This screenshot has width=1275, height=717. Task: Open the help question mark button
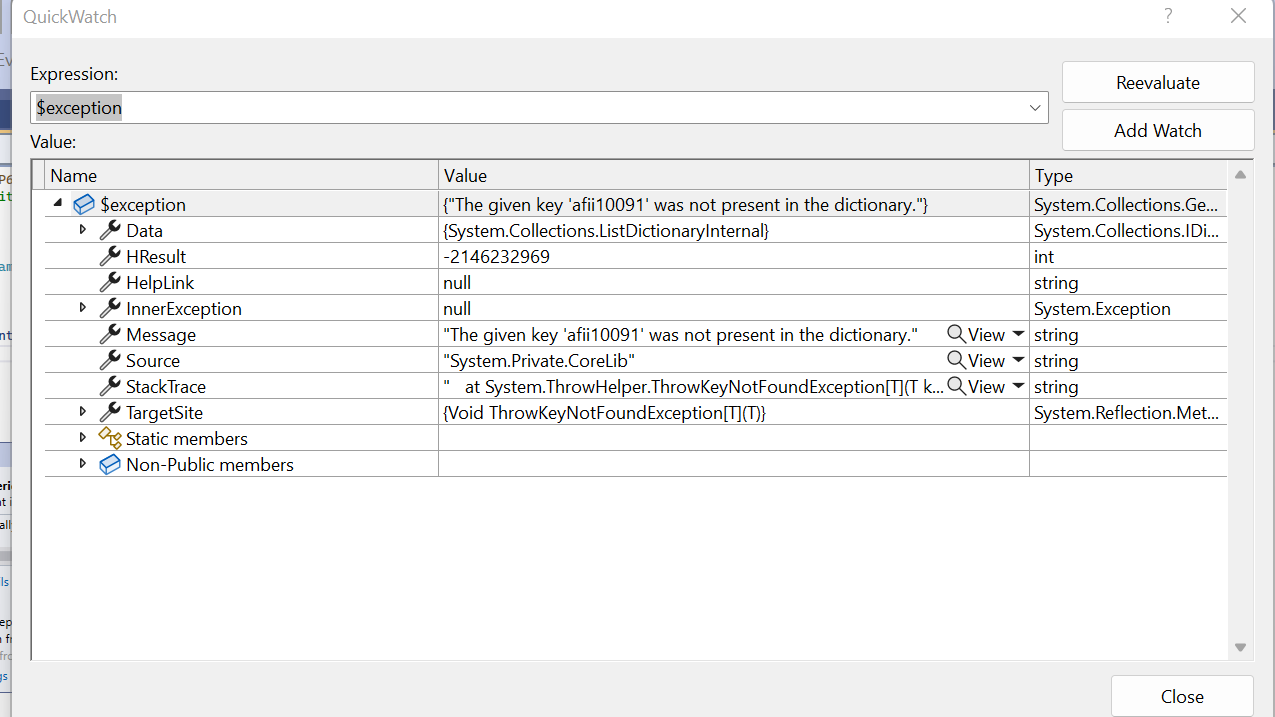click(x=1168, y=17)
